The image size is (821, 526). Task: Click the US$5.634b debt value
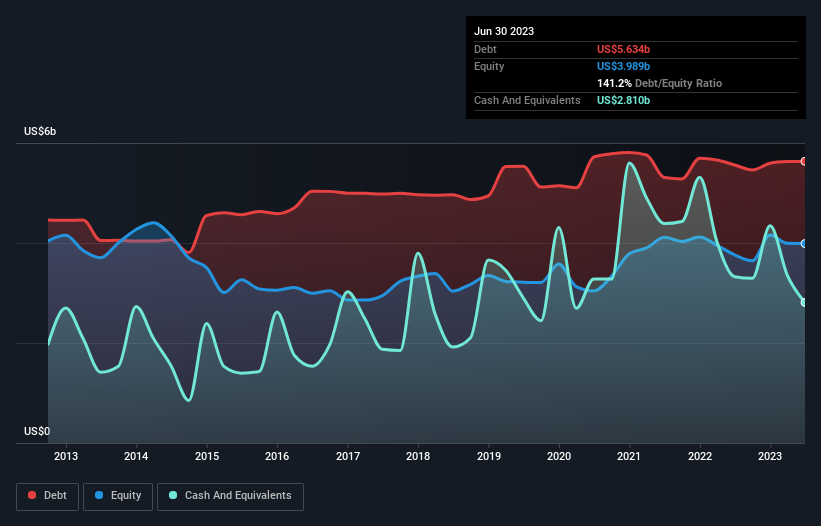click(623, 49)
